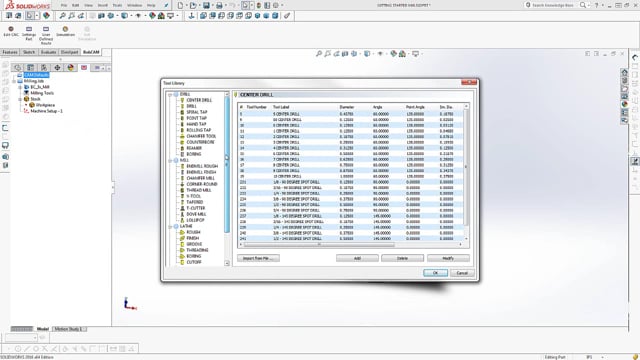Click the Add button in Tool Library
The width and height of the screenshot is (640, 360).
[x=357, y=258]
